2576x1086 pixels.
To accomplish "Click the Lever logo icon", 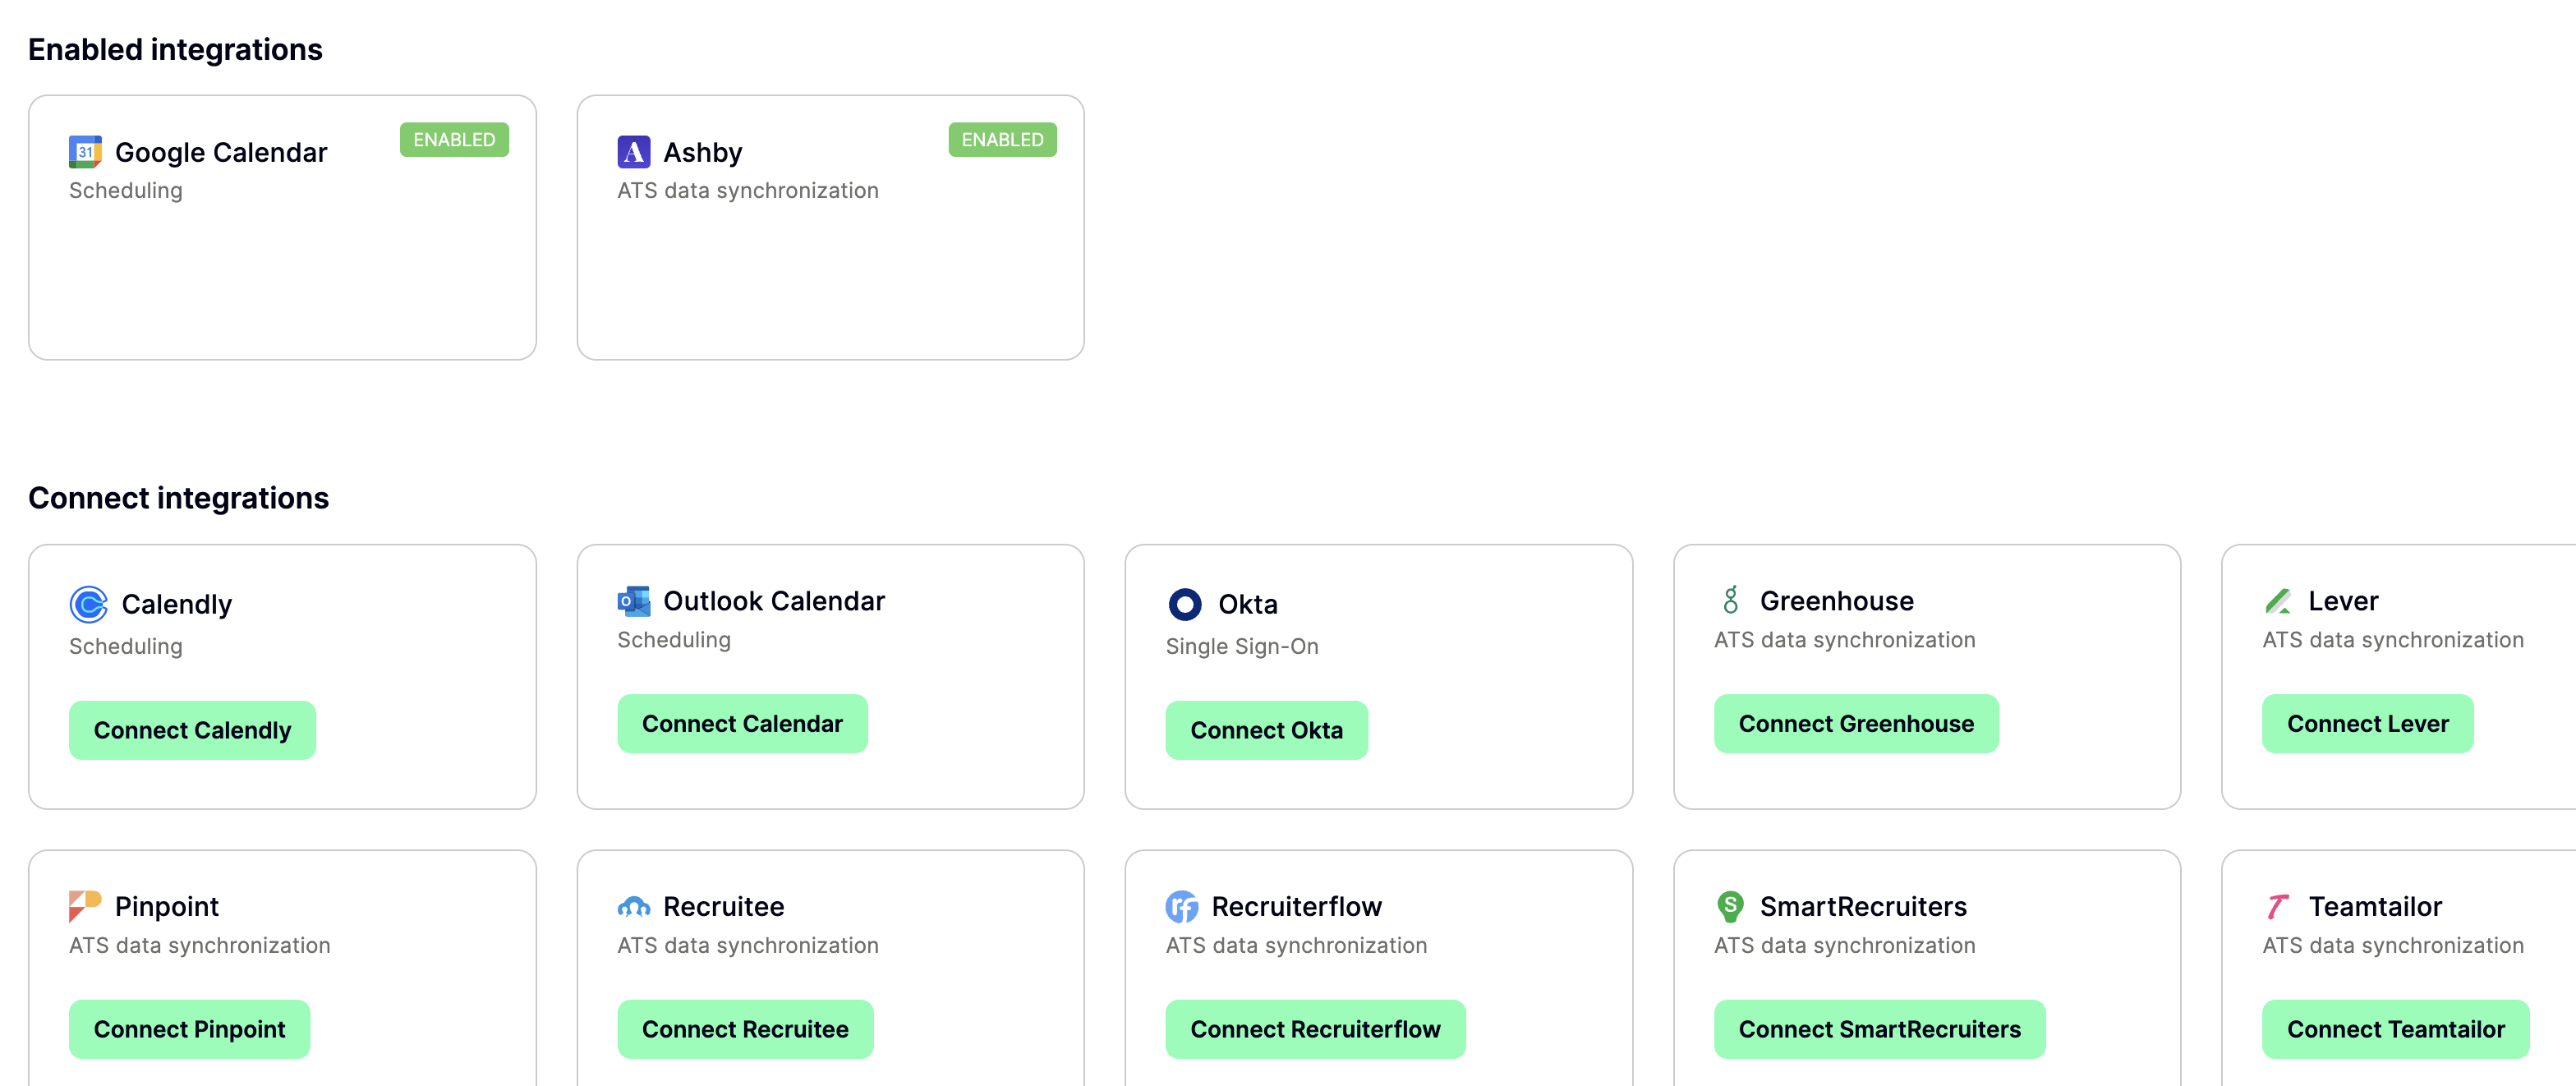I will 2278,601.
